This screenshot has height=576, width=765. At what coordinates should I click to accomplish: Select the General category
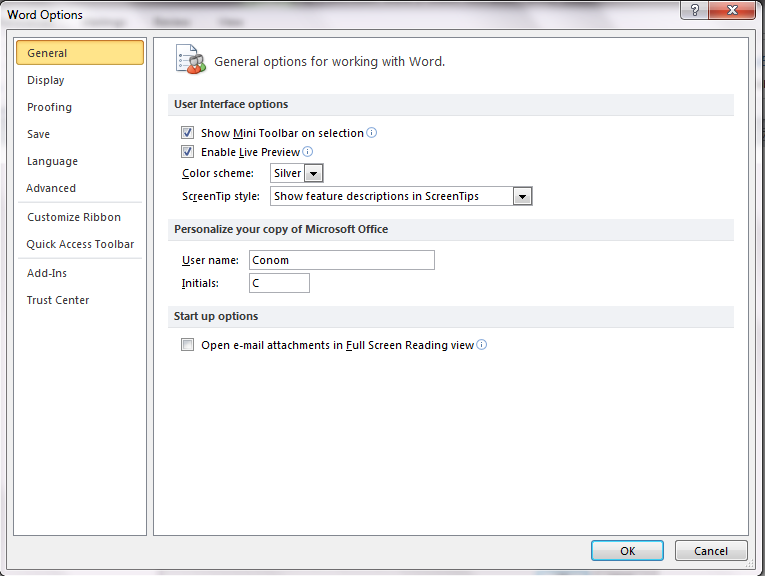click(80, 53)
